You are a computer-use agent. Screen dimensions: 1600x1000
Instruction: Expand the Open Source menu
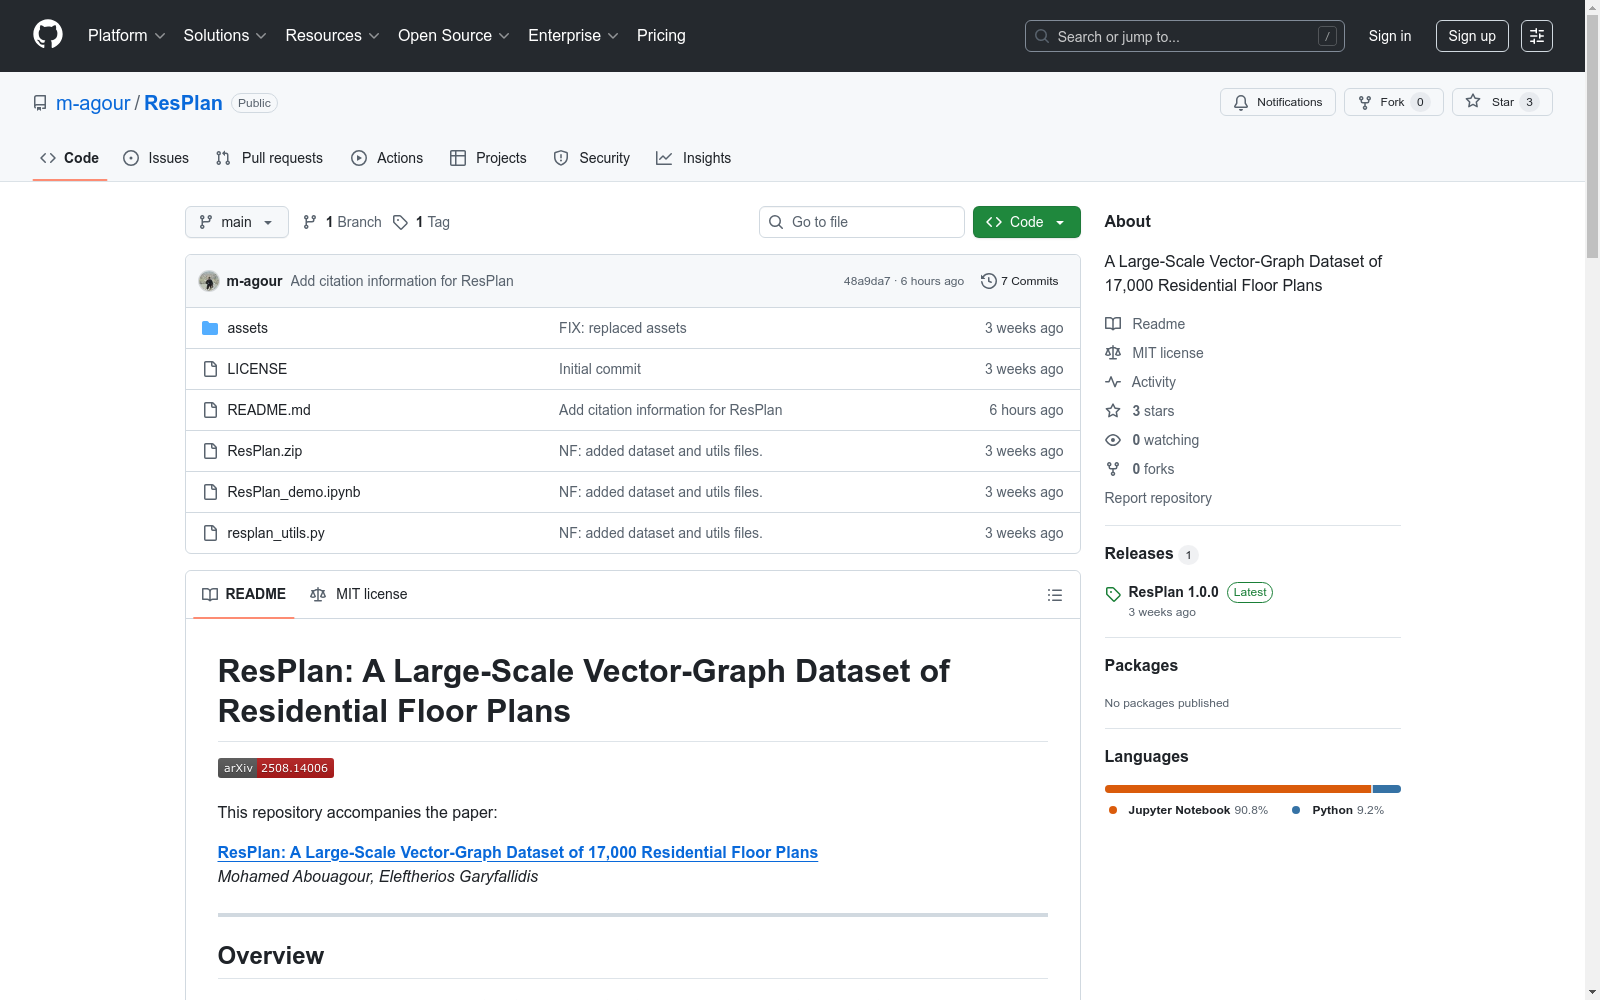point(454,36)
